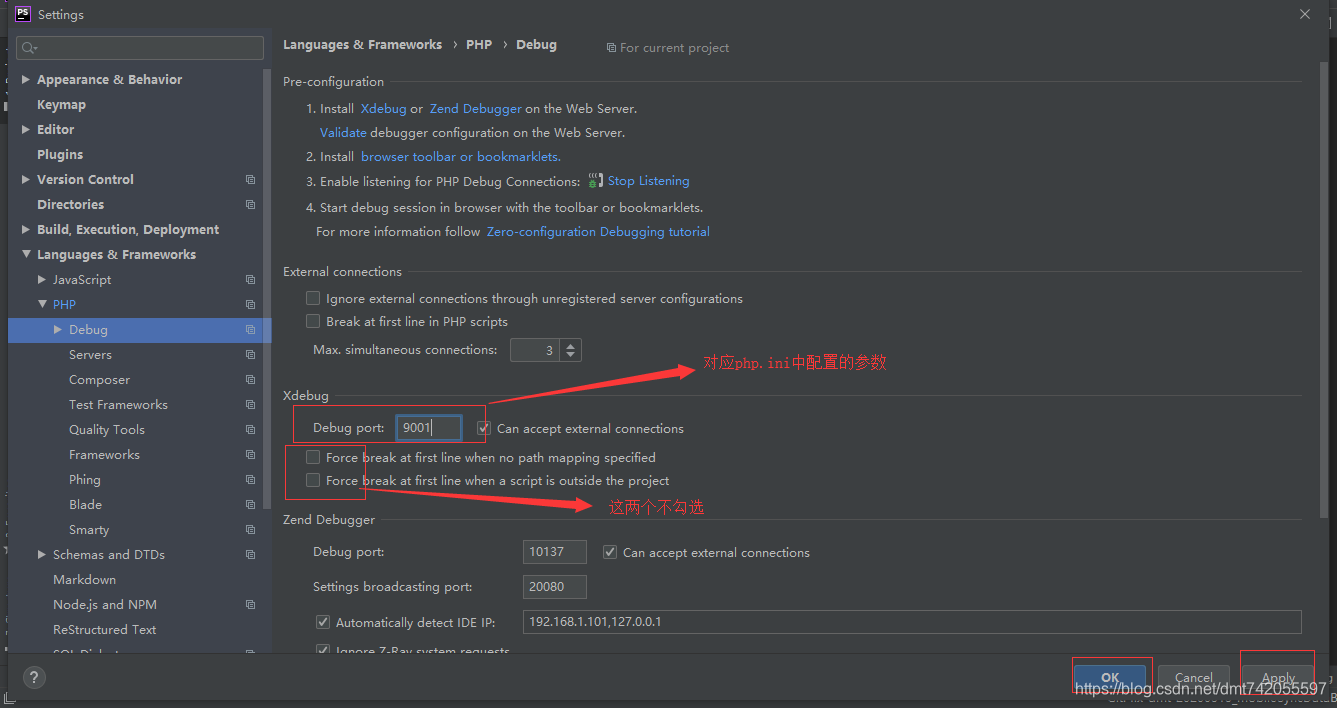This screenshot has width=1337, height=708.
Task: Click project-level icon beside Node.js and NPM
Action: pos(250,605)
